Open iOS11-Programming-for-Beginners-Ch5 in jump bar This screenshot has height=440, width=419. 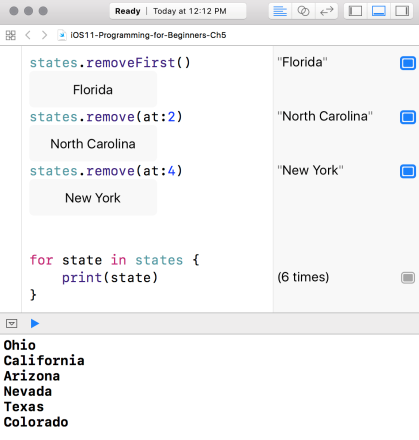(148, 35)
